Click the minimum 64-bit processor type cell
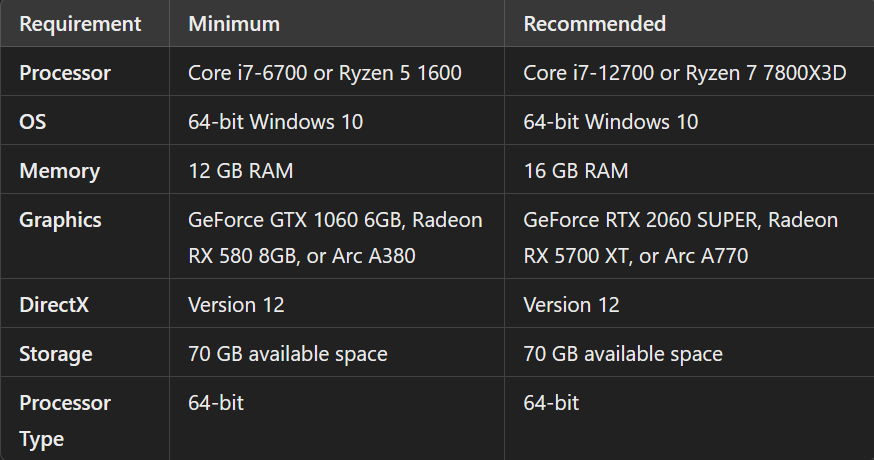Viewport: 874px width, 460px height. coord(216,403)
